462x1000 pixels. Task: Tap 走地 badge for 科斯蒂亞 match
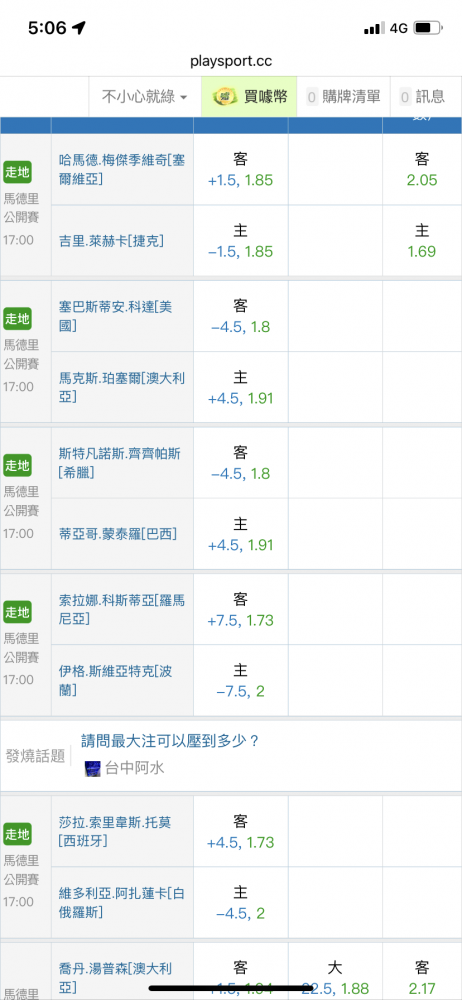(17, 612)
